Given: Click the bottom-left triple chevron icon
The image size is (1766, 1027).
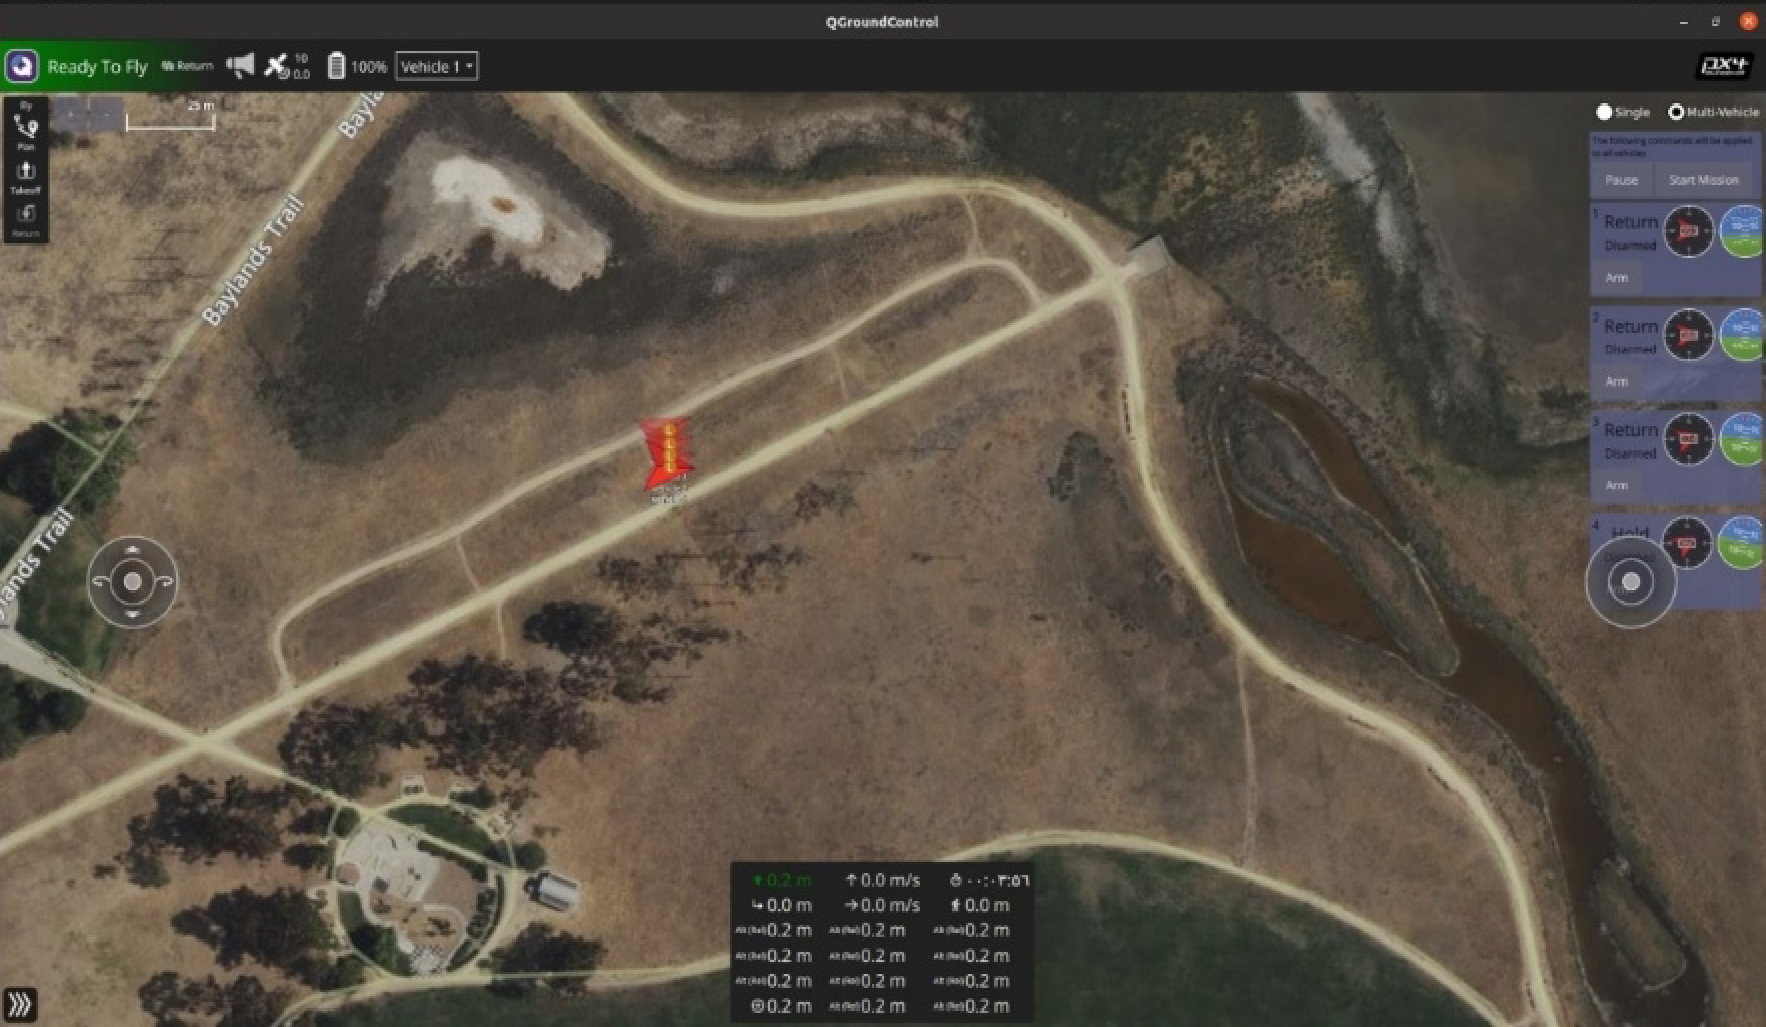Looking at the screenshot, I should pos(20,1003).
